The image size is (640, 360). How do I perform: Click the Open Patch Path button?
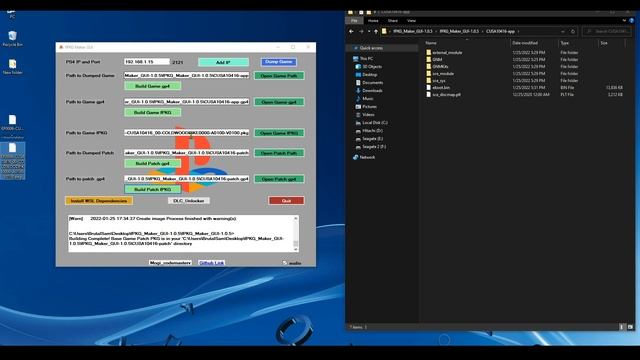pos(279,153)
